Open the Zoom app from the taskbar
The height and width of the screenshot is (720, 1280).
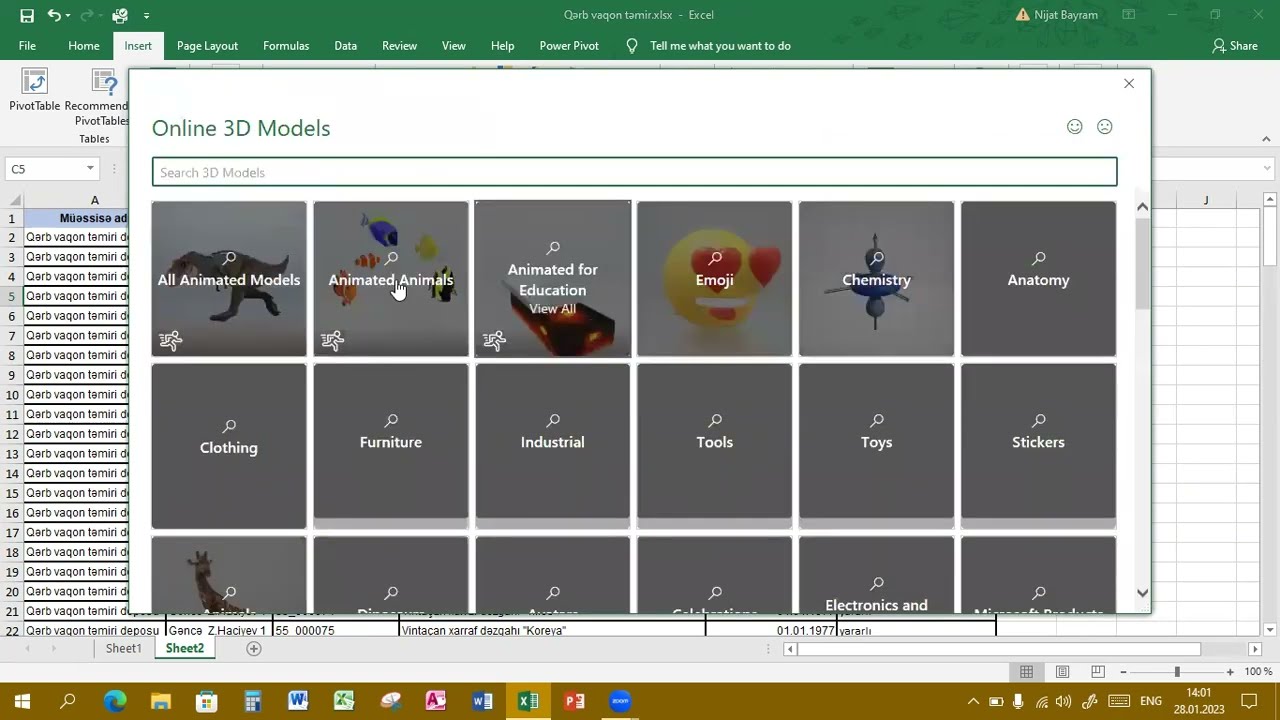pyautogui.click(x=620, y=701)
